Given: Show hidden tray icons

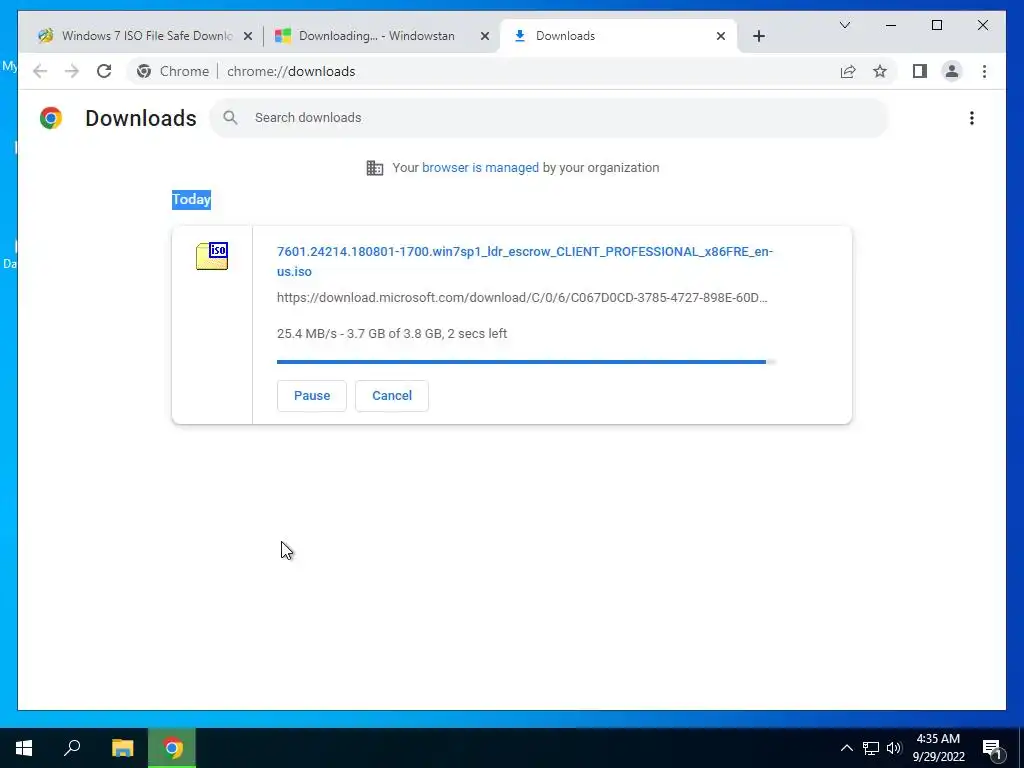Looking at the screenshot, I should tap(846, 748).
